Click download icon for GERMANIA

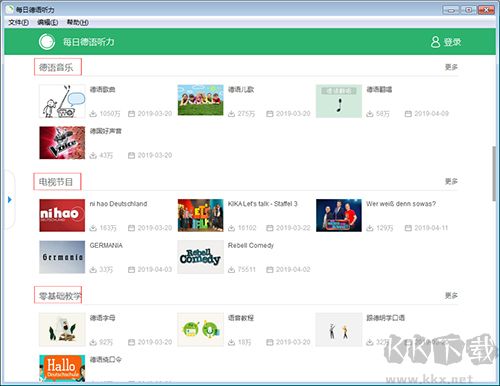pyautogui.click(x=93, y=270)
